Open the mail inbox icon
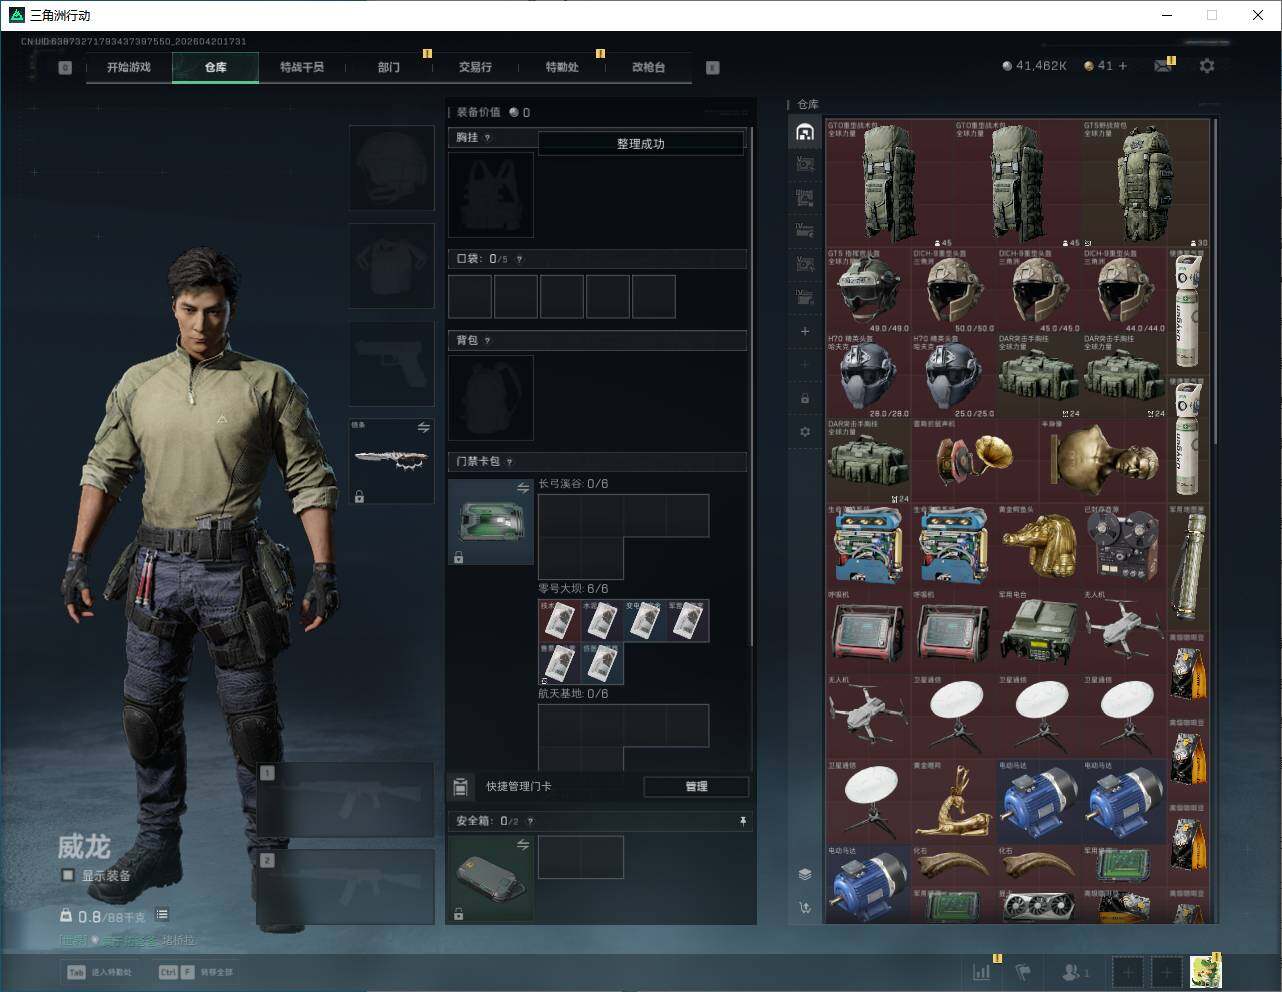The height and width of the screenshot is (992, 1282). pyautogui.click(x=1163, y=66)
